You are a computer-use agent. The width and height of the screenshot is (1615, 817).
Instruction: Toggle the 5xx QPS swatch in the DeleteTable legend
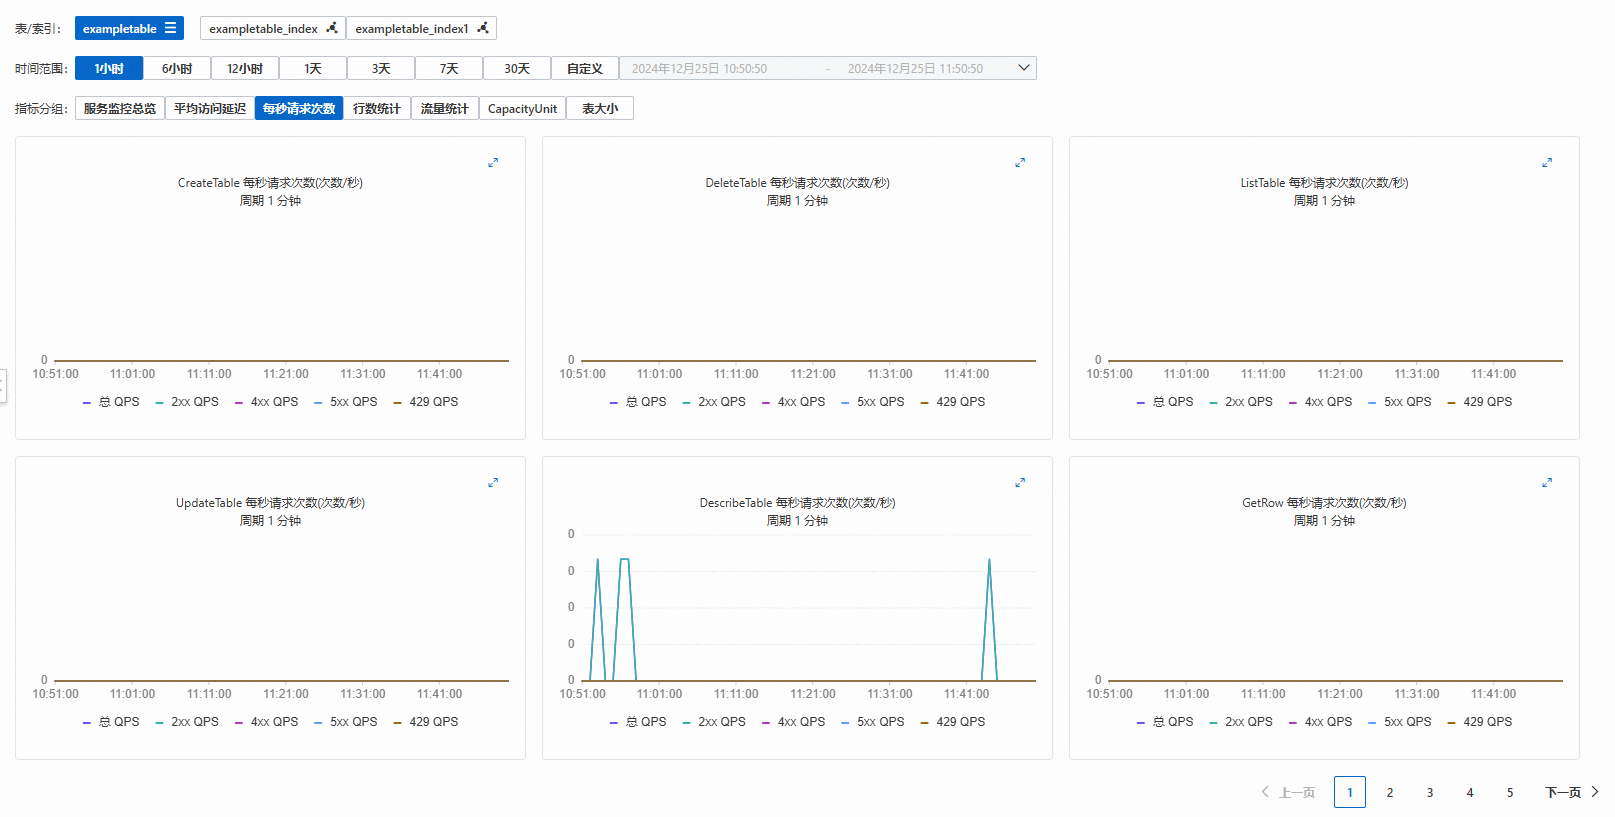845,402
